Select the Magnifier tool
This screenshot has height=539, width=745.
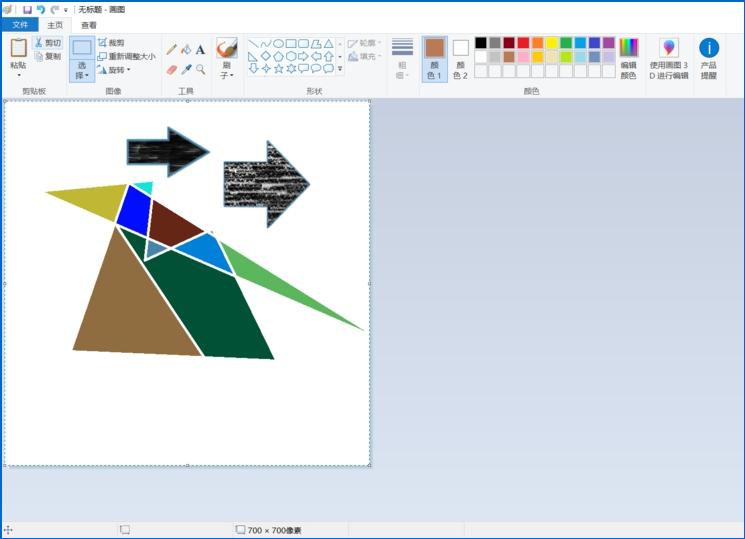201,70
